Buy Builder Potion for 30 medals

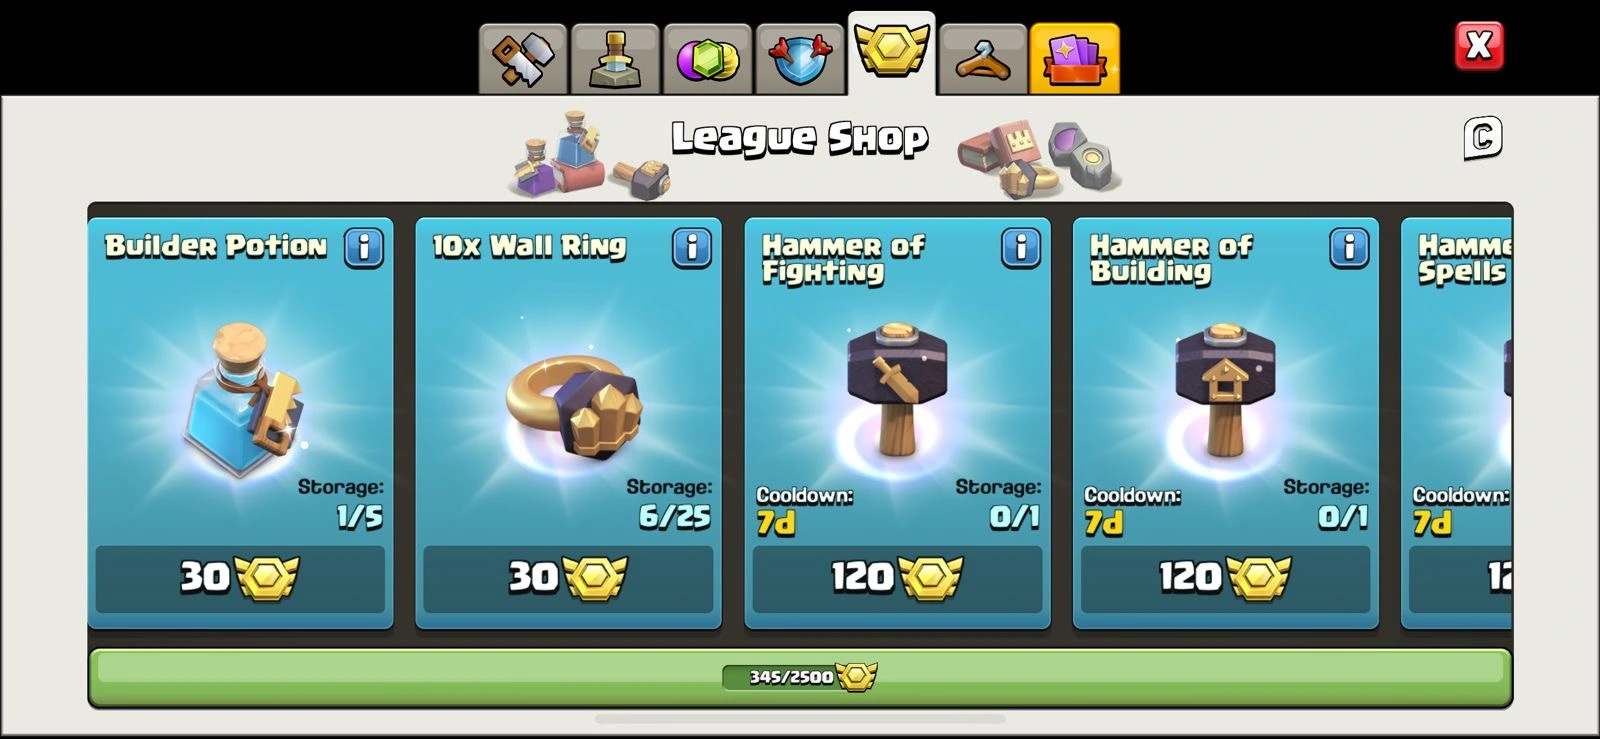click(x=240, y=578)
